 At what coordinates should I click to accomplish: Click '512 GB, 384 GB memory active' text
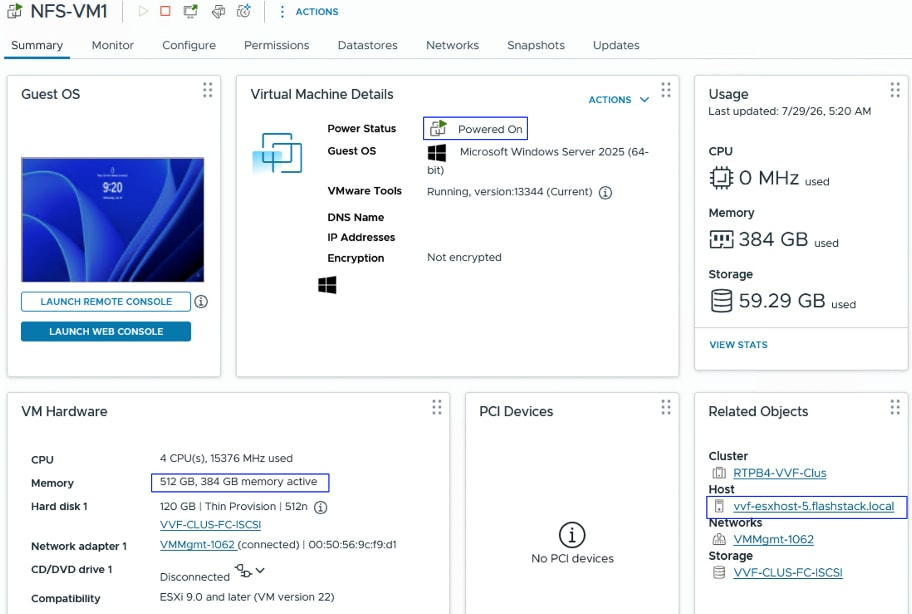tap(238, 482)
